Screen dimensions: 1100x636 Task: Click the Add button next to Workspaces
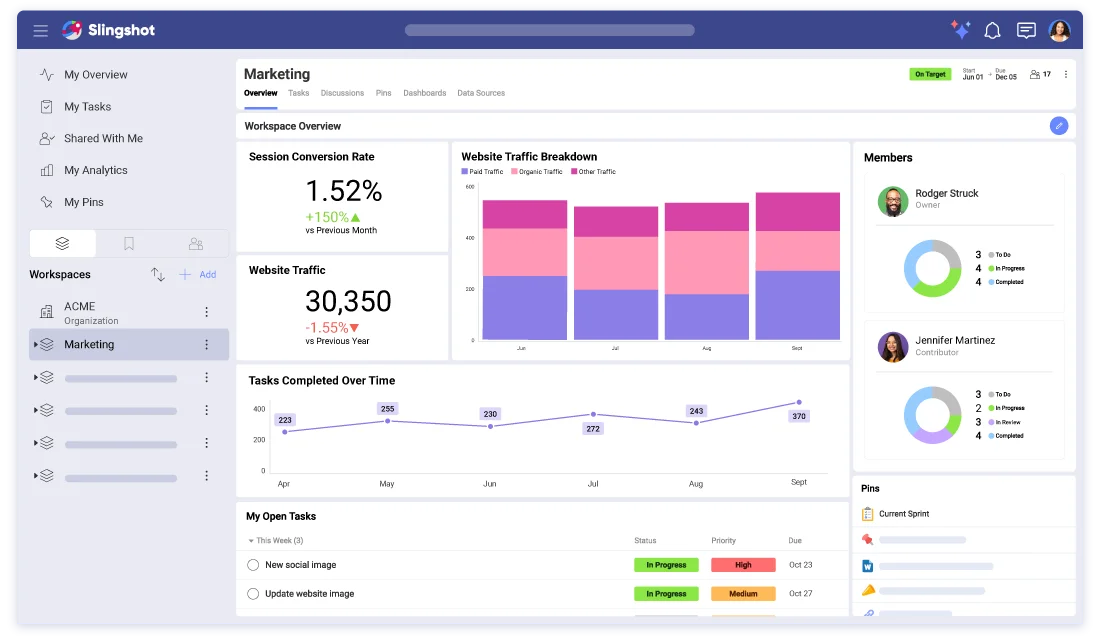coord(198,274)
